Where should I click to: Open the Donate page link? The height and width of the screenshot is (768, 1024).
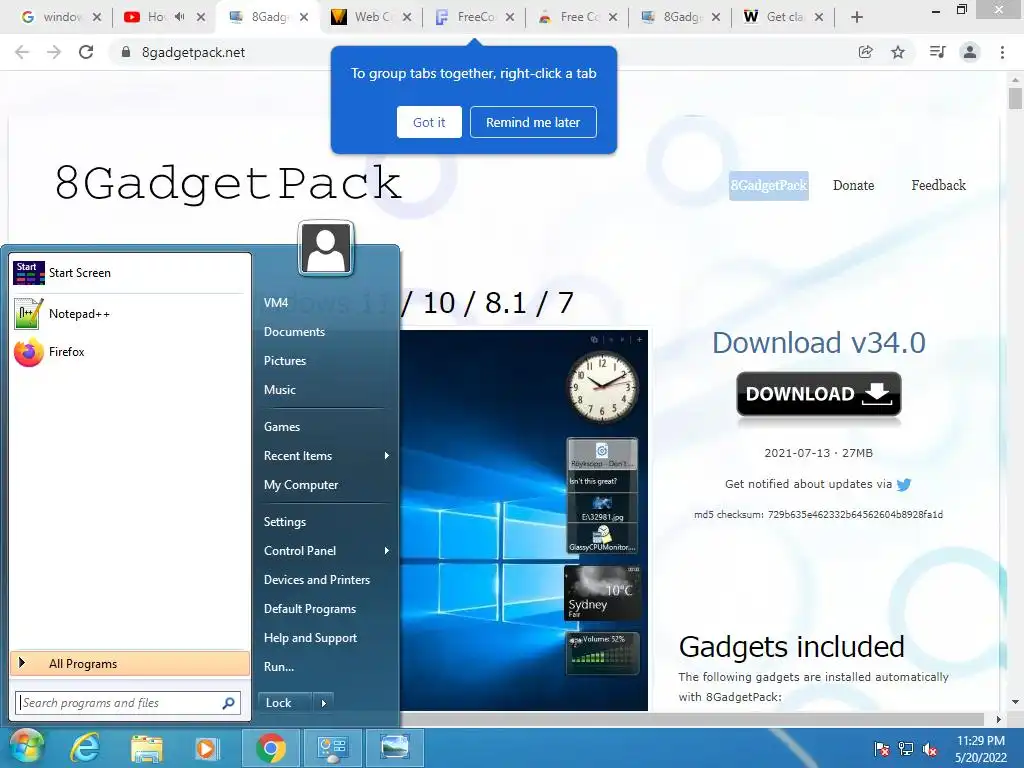pyautogui.click(x=854, y=185)
